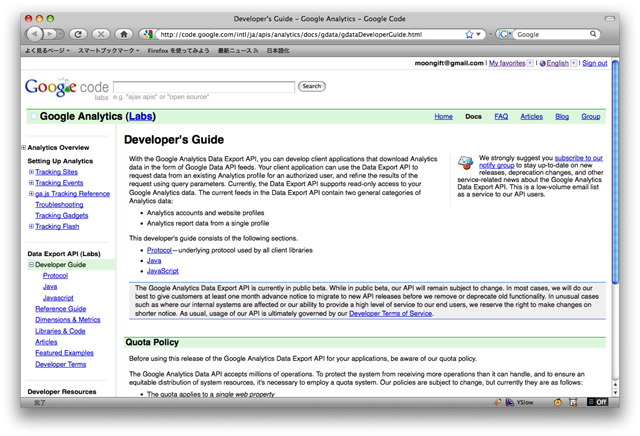Image resolution: width=640 pixels, height=436 pixels.
Task: Click the window toolbar toggle pill button
Action: click(610, 18)
